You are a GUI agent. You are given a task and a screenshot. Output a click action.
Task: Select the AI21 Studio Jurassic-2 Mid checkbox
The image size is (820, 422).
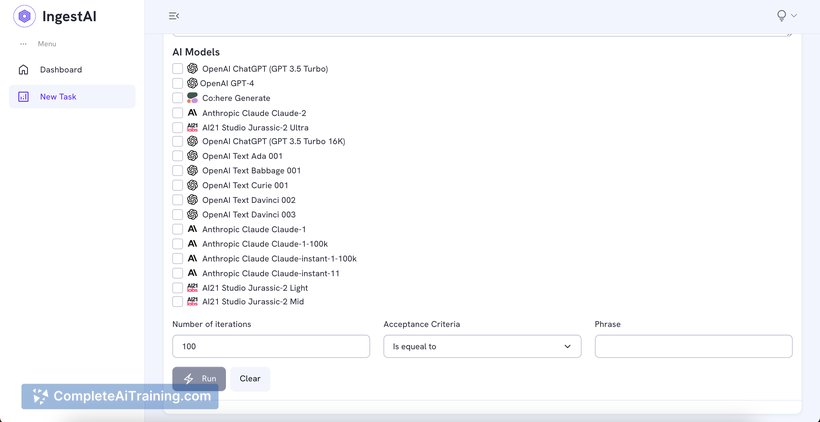[178, 302]
